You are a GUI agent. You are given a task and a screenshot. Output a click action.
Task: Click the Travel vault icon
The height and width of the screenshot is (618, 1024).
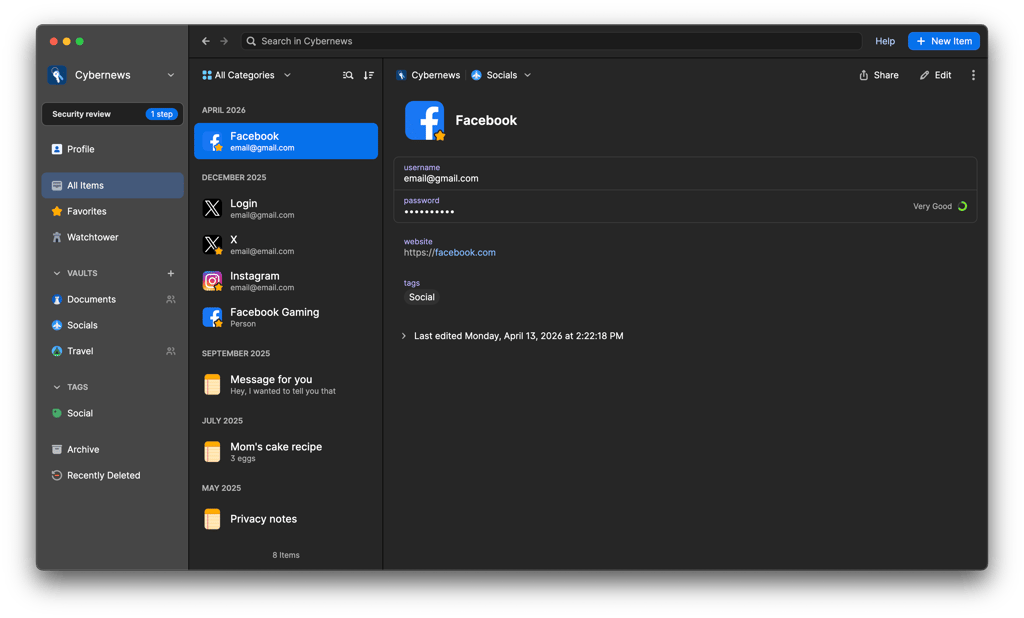[x=57, y=351]
